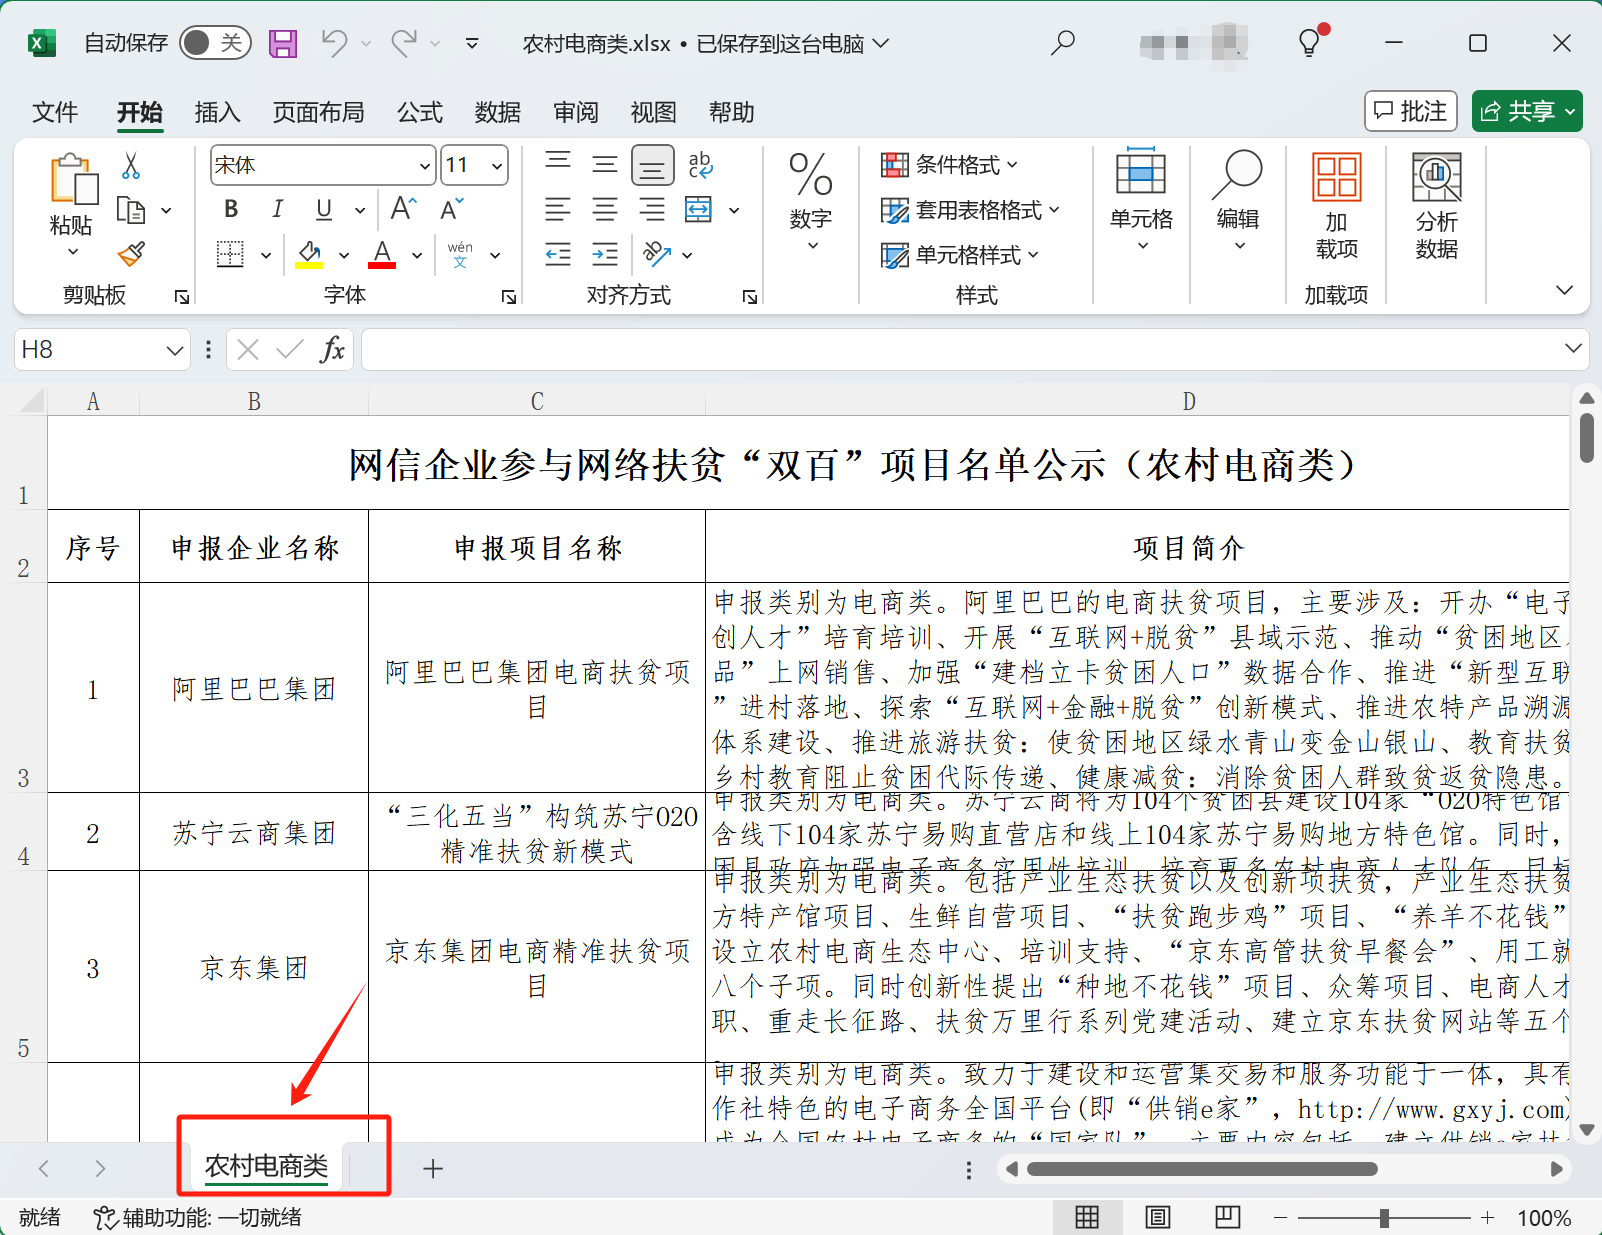Open the 宋体 font dropdown
The height and width of the screenshot is (1235, 1602).
(x=424, y=165)
